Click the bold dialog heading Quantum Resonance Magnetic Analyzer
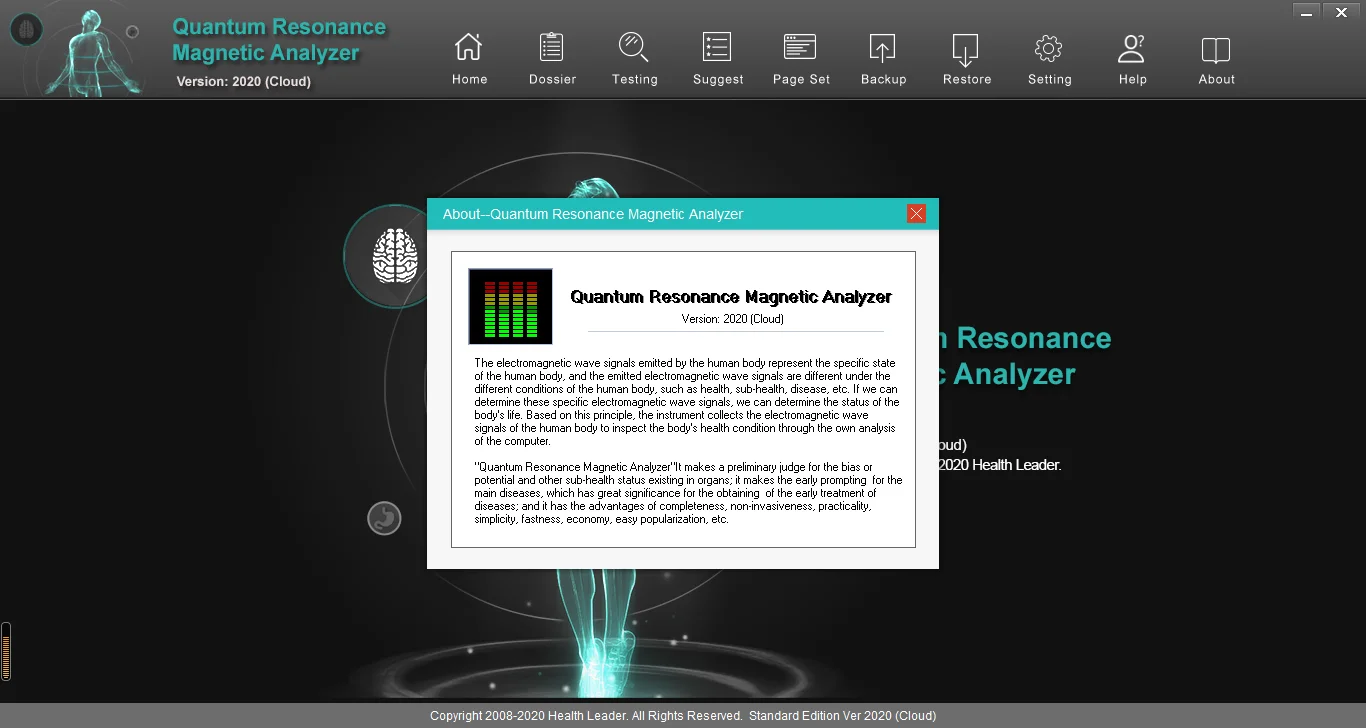 coord(731,296)
